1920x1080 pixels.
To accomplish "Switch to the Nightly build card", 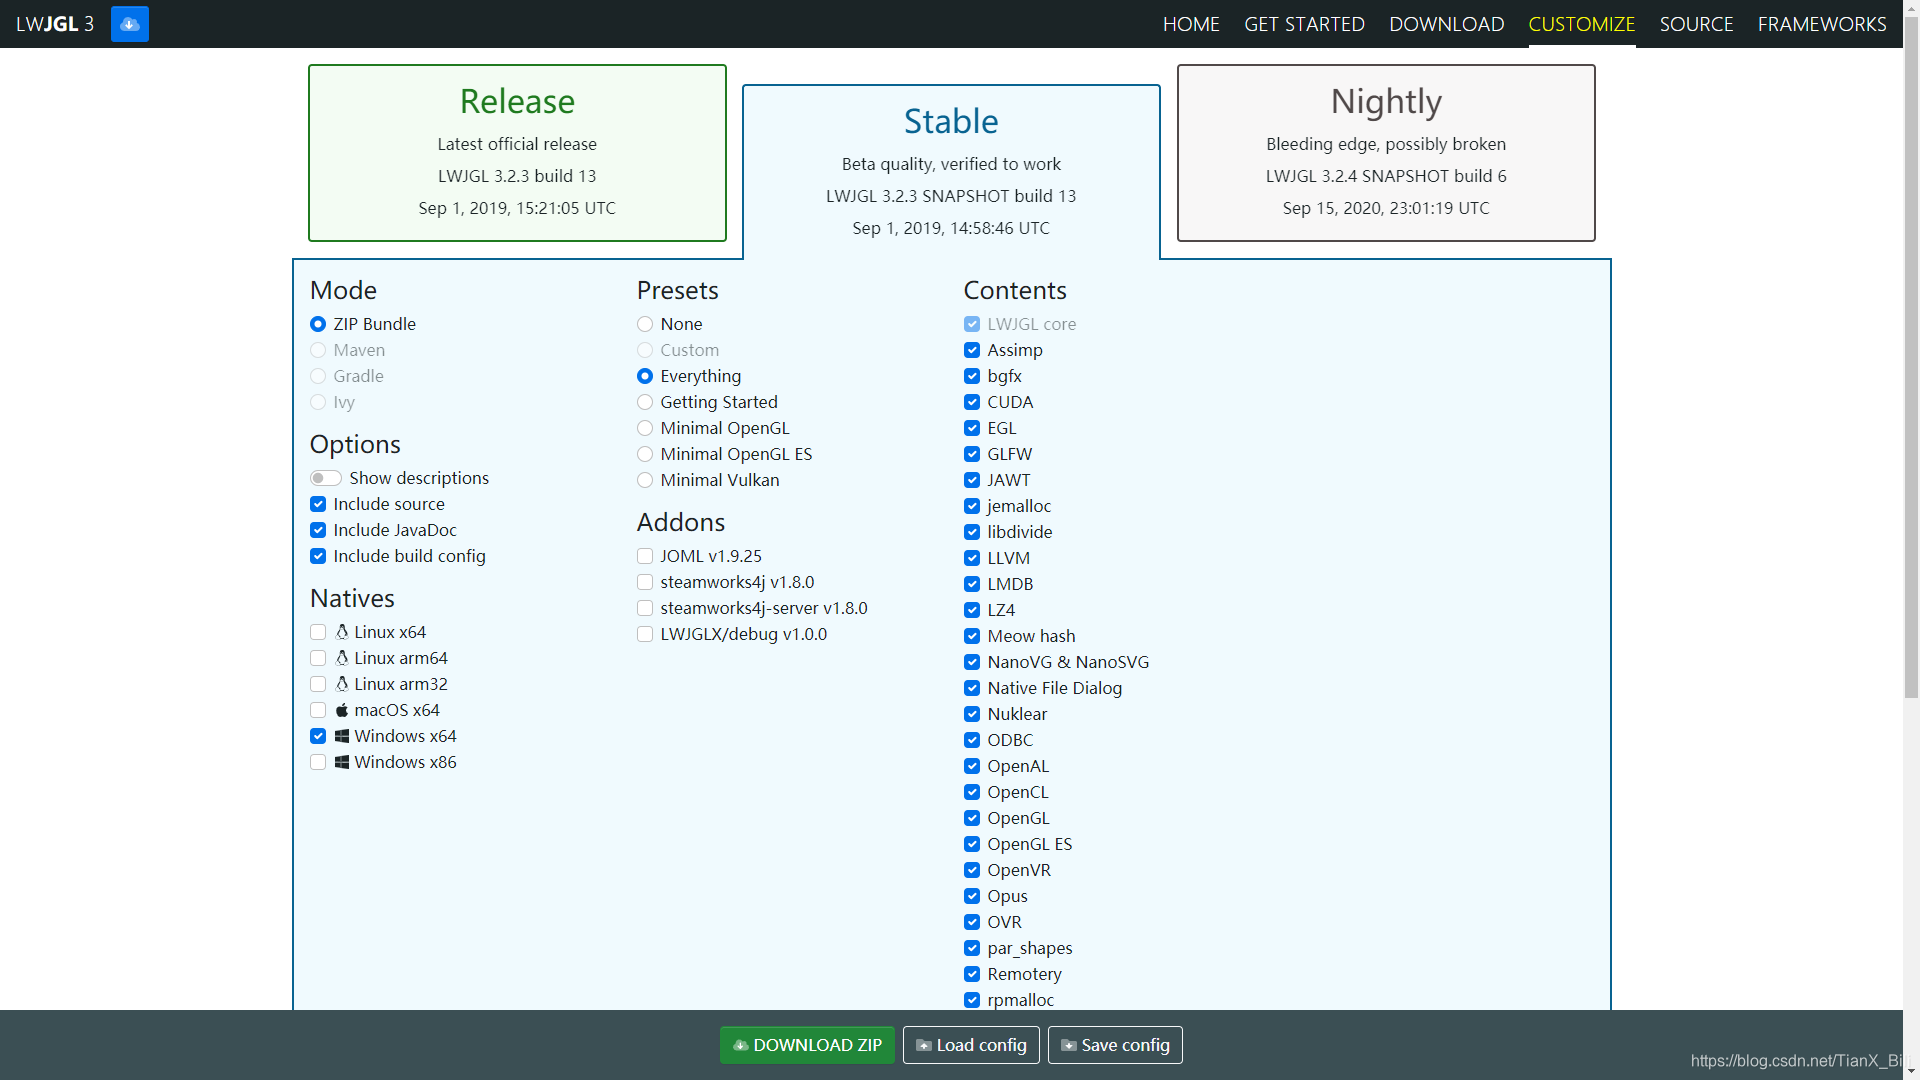I will tap(1385, 153).
